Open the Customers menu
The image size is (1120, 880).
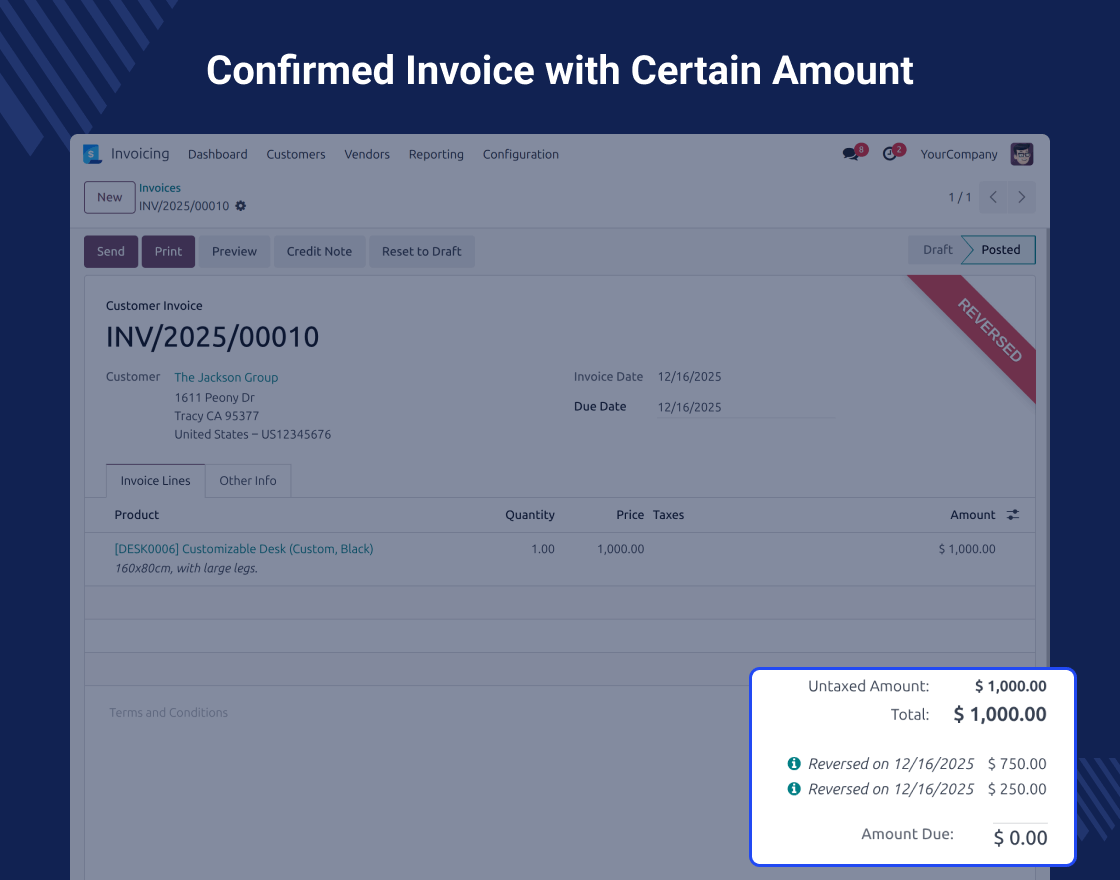(295, 154)
